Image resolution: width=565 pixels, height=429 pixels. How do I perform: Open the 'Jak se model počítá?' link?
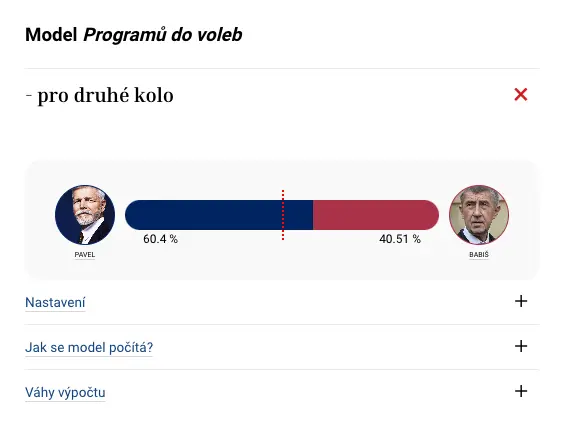pos(89,348)
